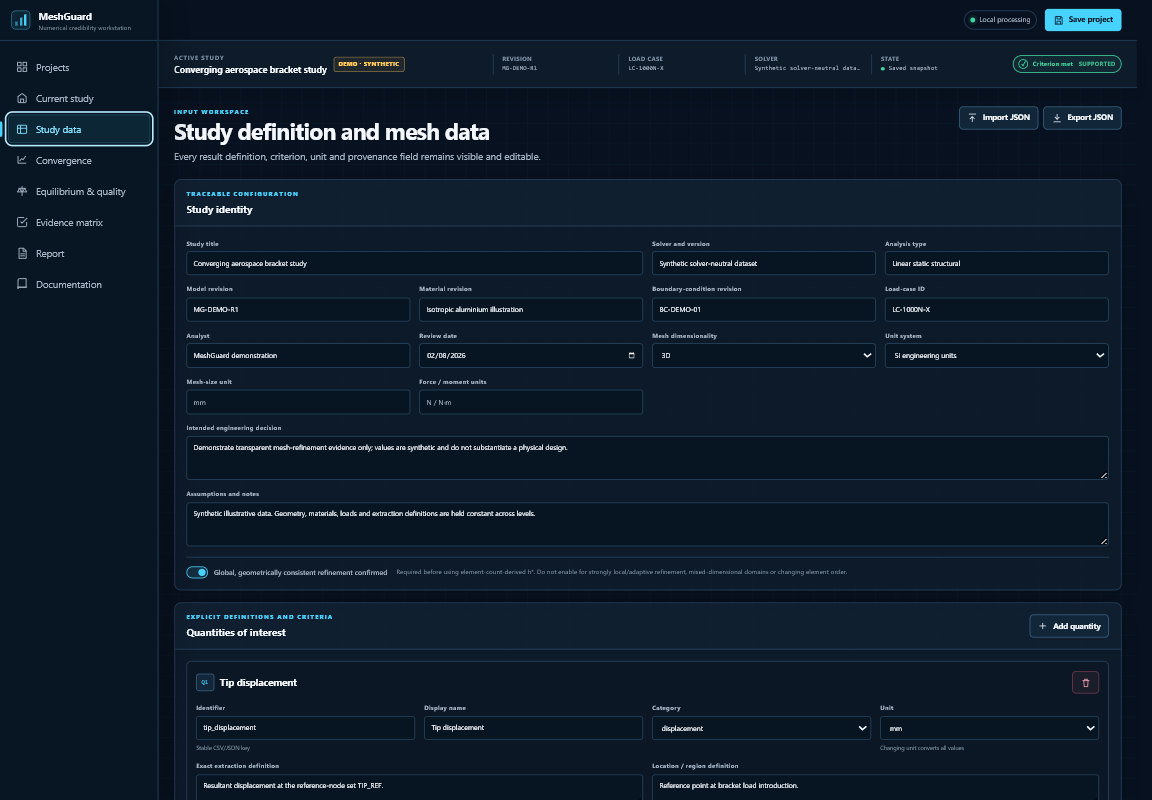Open the Category dropdown showing displacement
The image size is (1152, 800).
761,728
